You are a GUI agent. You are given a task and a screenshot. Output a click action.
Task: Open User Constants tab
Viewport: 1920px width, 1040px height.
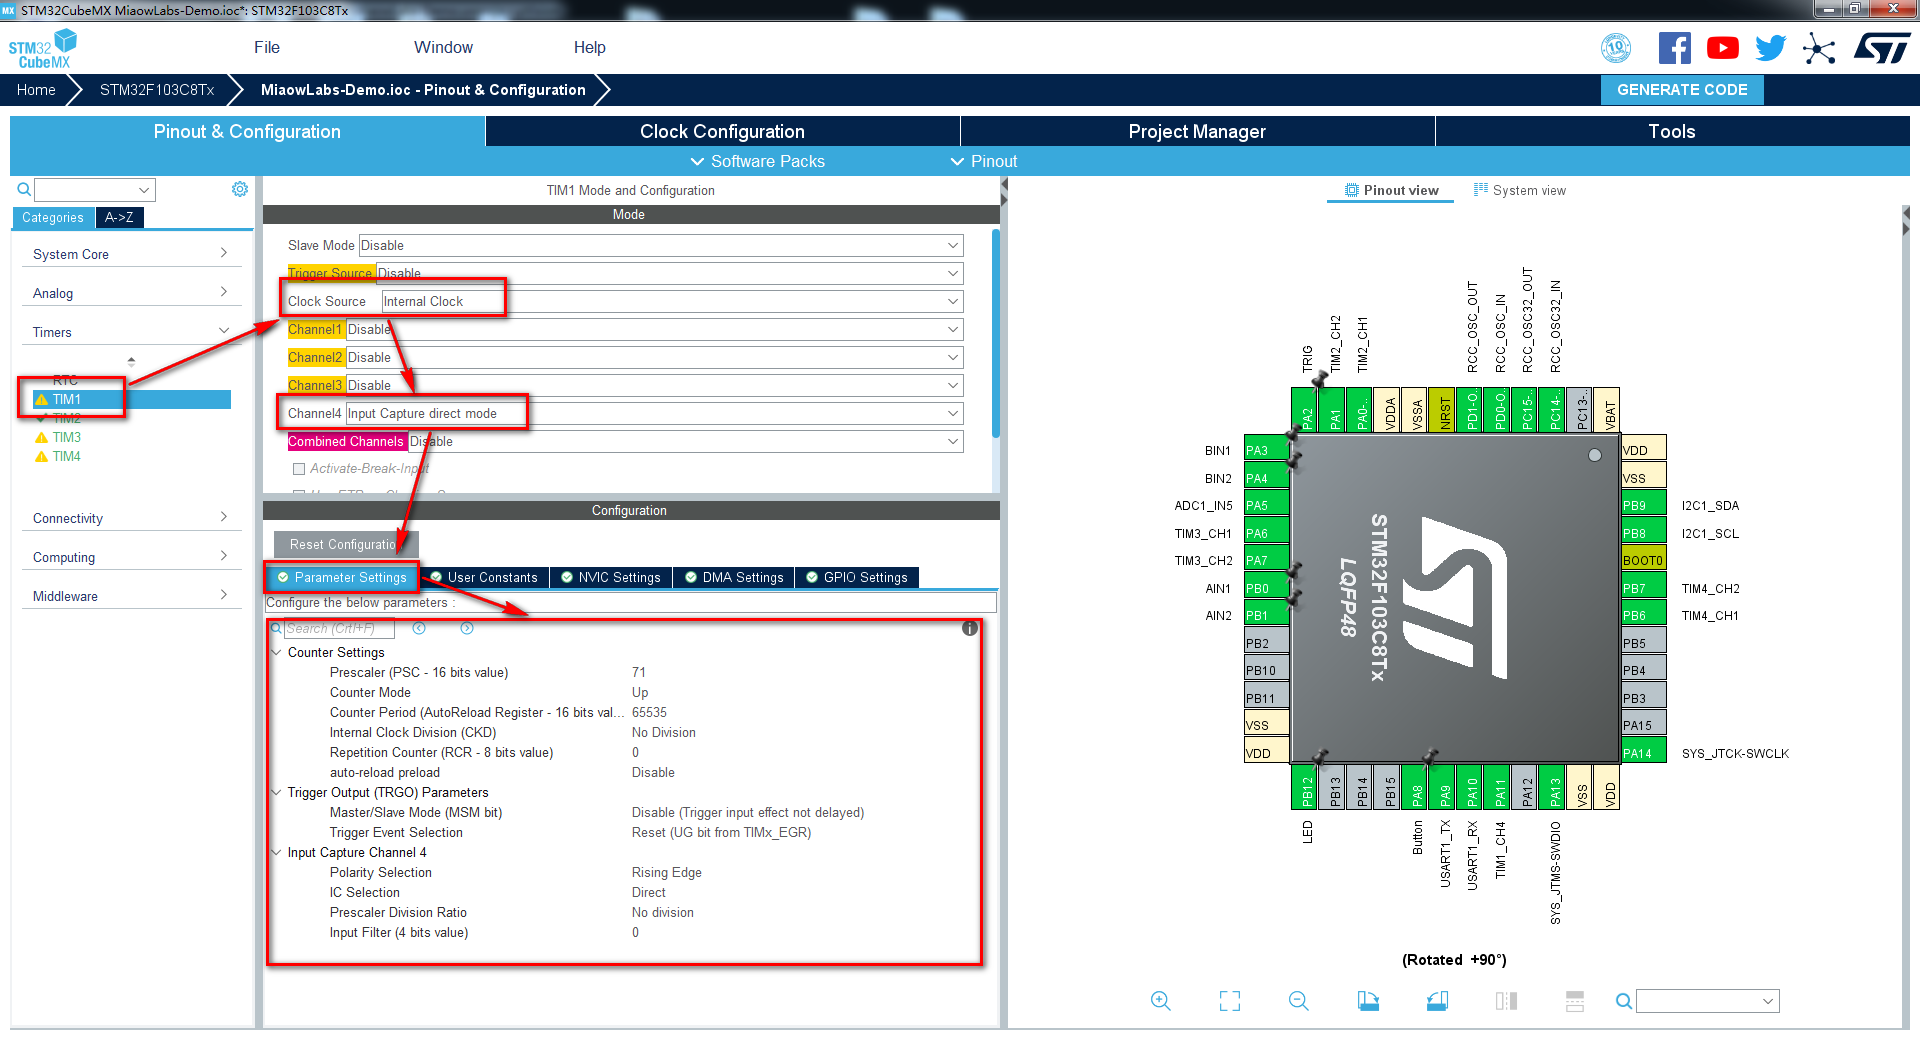[484, 577]
